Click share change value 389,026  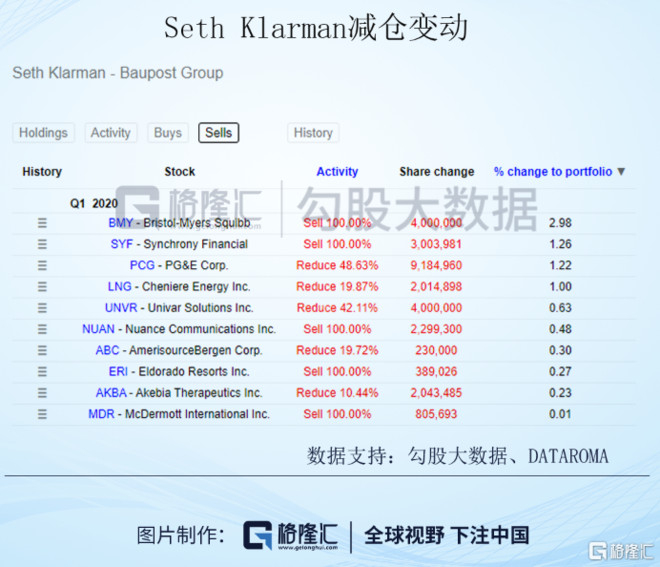[436, 371]
